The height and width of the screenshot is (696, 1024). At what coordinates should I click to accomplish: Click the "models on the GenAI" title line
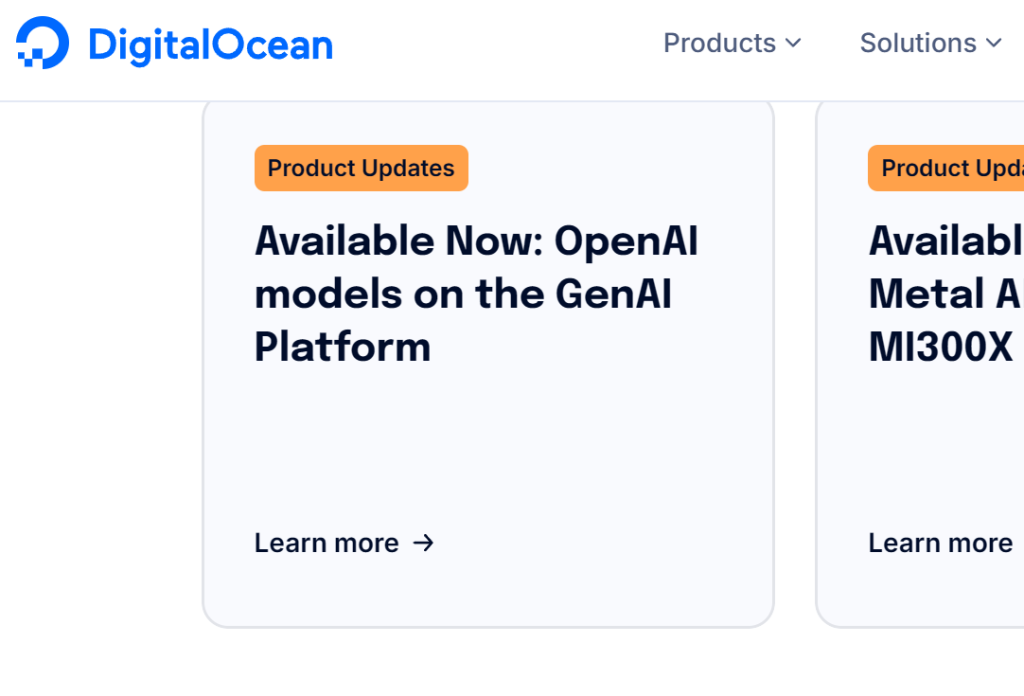point(462,294)
